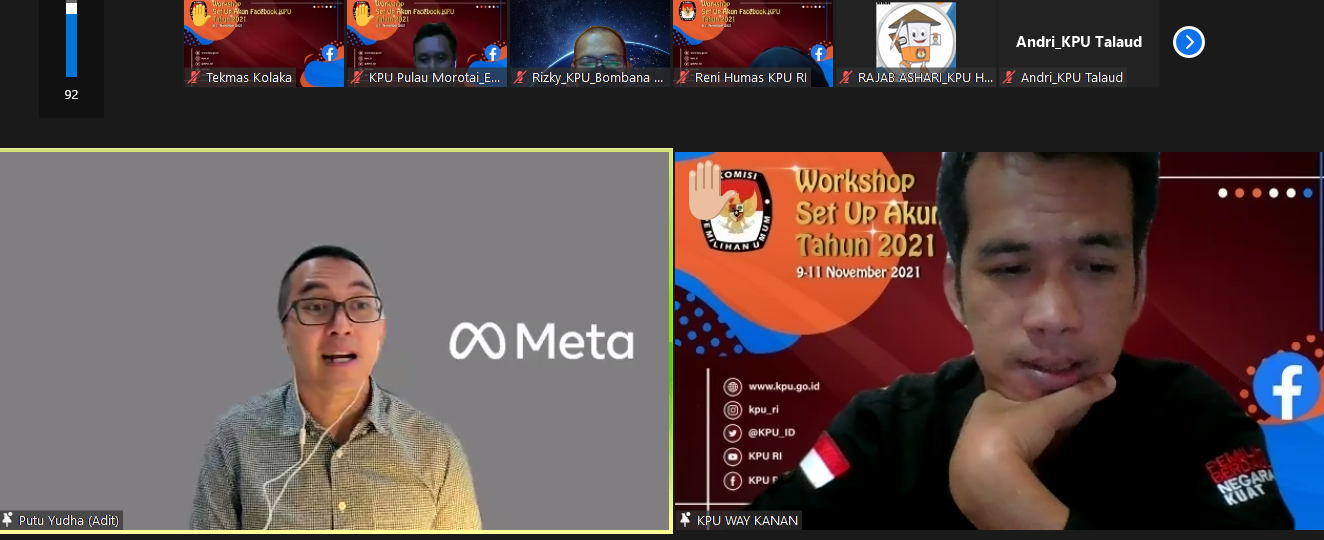Click muted mic icon beside Rizky_KPU_Bombana
This screenshot has height=540, width=1324.
[x=520, y=78]
